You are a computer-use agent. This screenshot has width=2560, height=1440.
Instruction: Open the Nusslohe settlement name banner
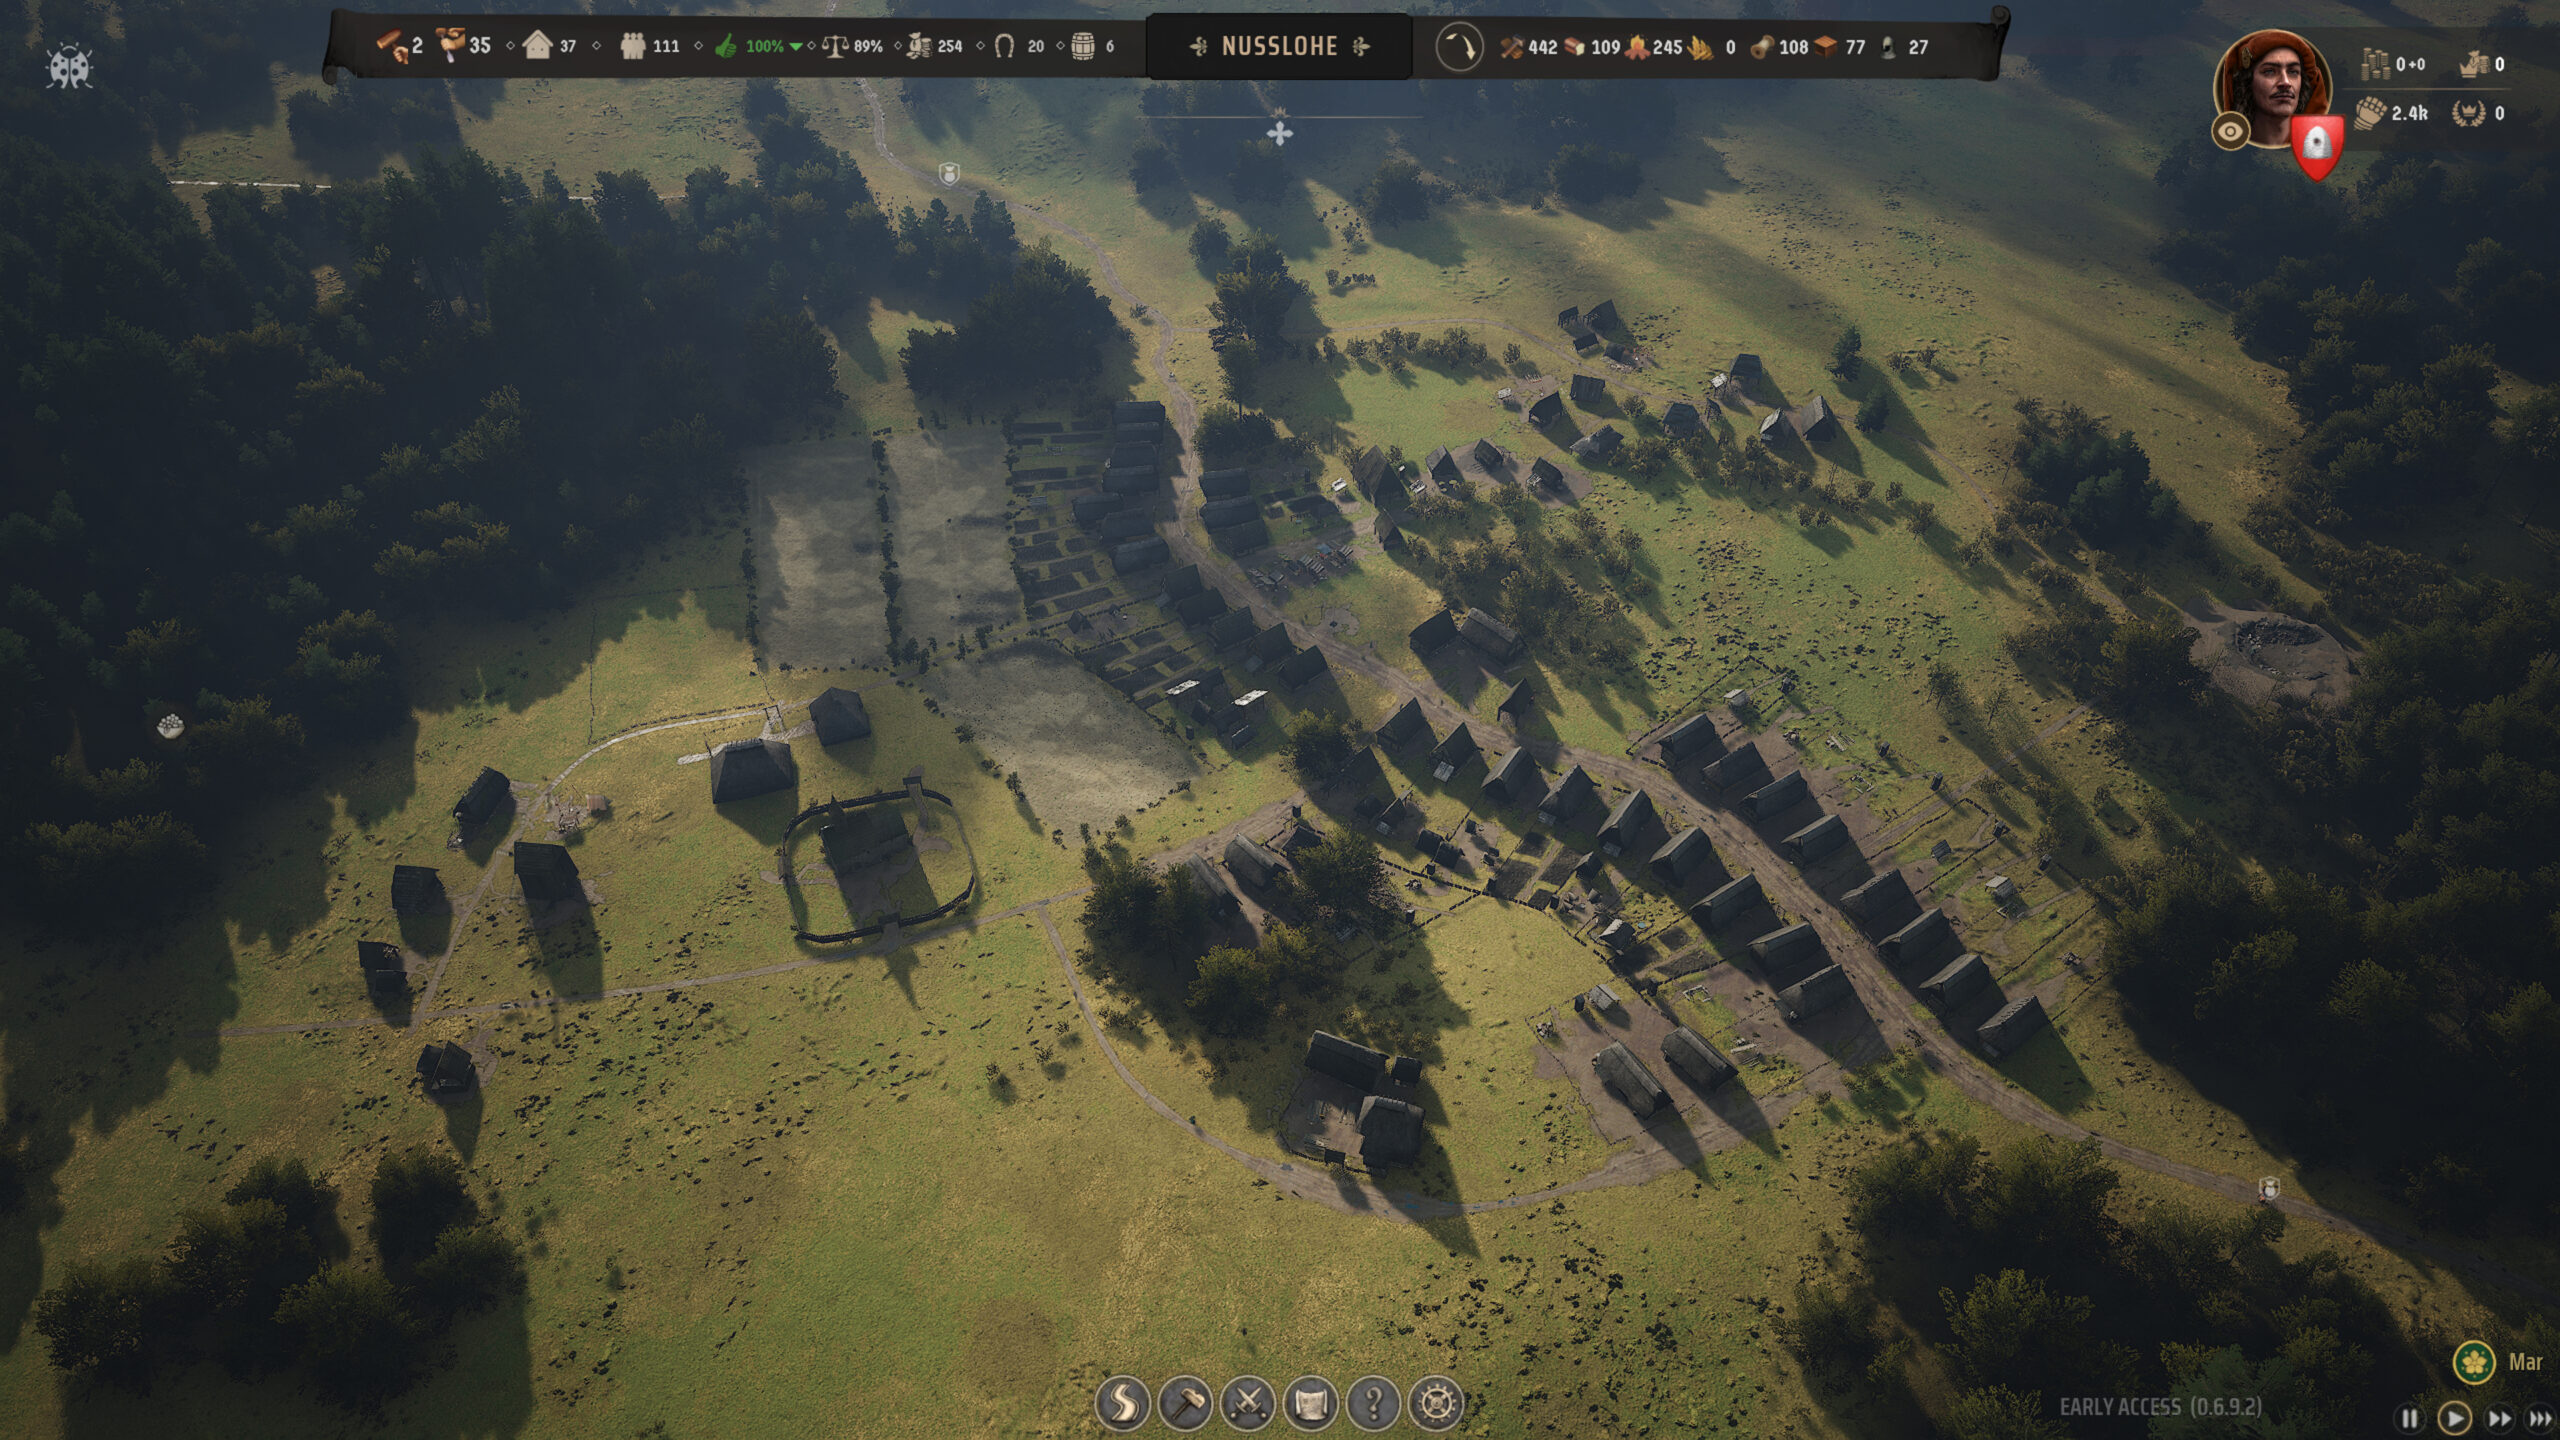[1279, 46]
